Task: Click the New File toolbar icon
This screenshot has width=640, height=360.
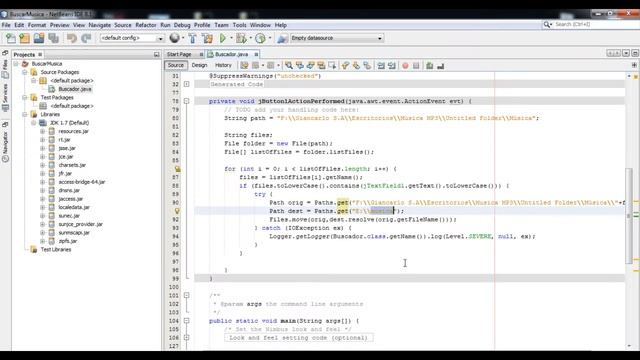Action: [11, 38]
